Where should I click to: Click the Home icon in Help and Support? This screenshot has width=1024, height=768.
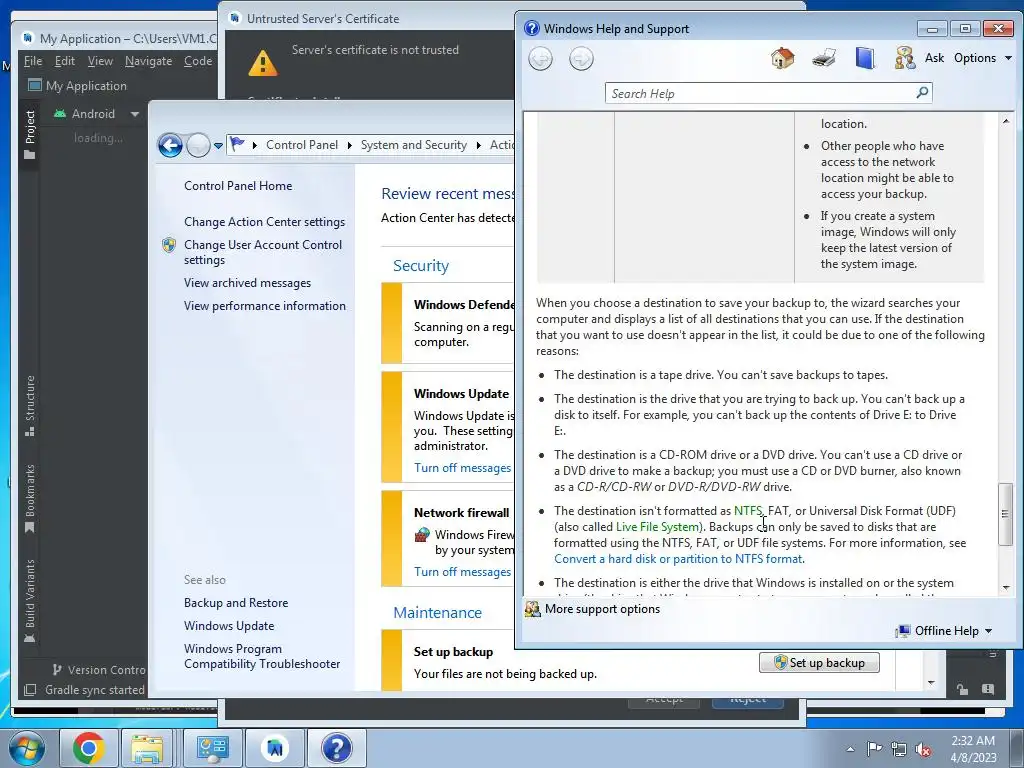coord(782,58)
